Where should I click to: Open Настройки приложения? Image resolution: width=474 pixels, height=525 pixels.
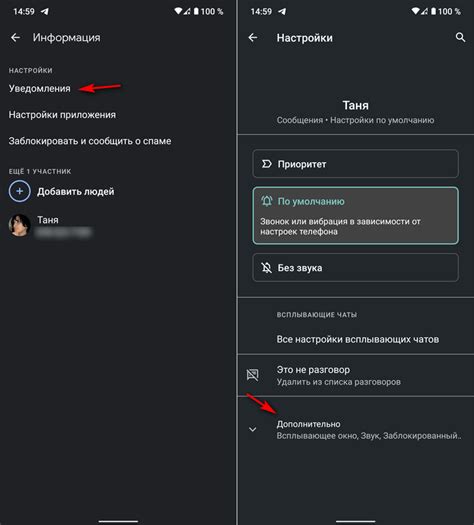click(x=62, y=115)
